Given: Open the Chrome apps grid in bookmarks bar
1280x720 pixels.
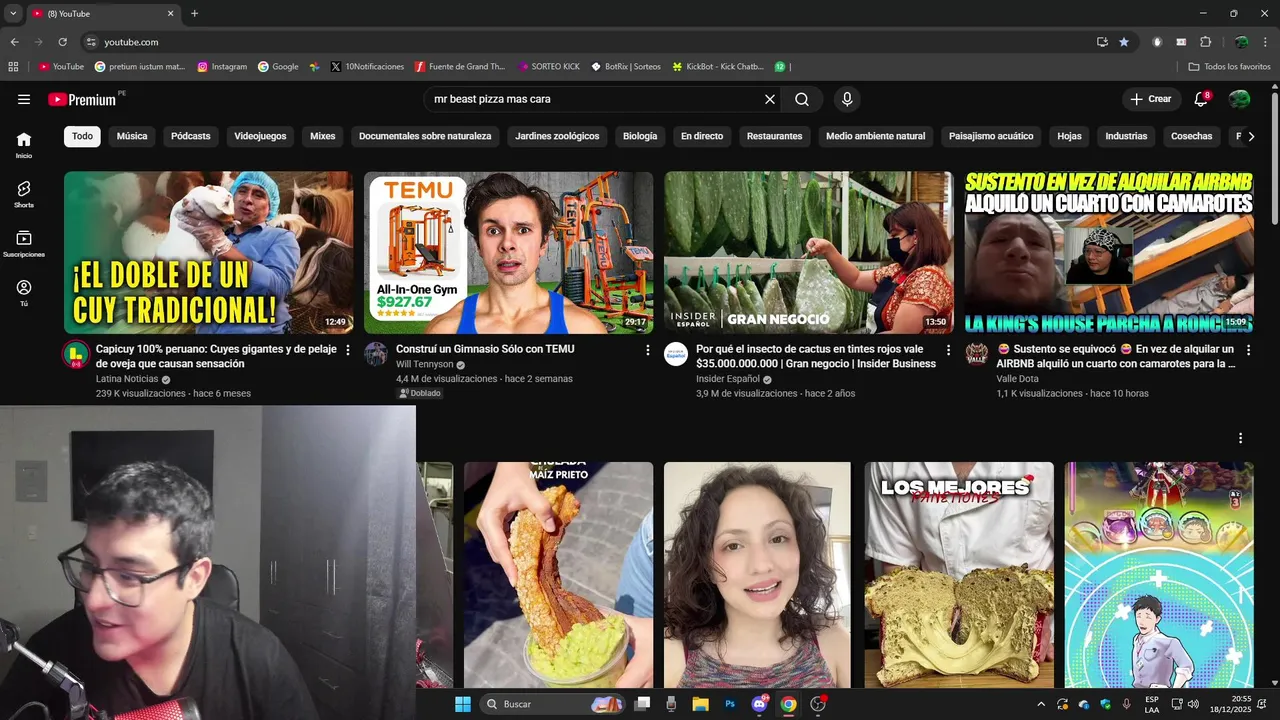Looking at the screenshot, I should tap(13, 67).
